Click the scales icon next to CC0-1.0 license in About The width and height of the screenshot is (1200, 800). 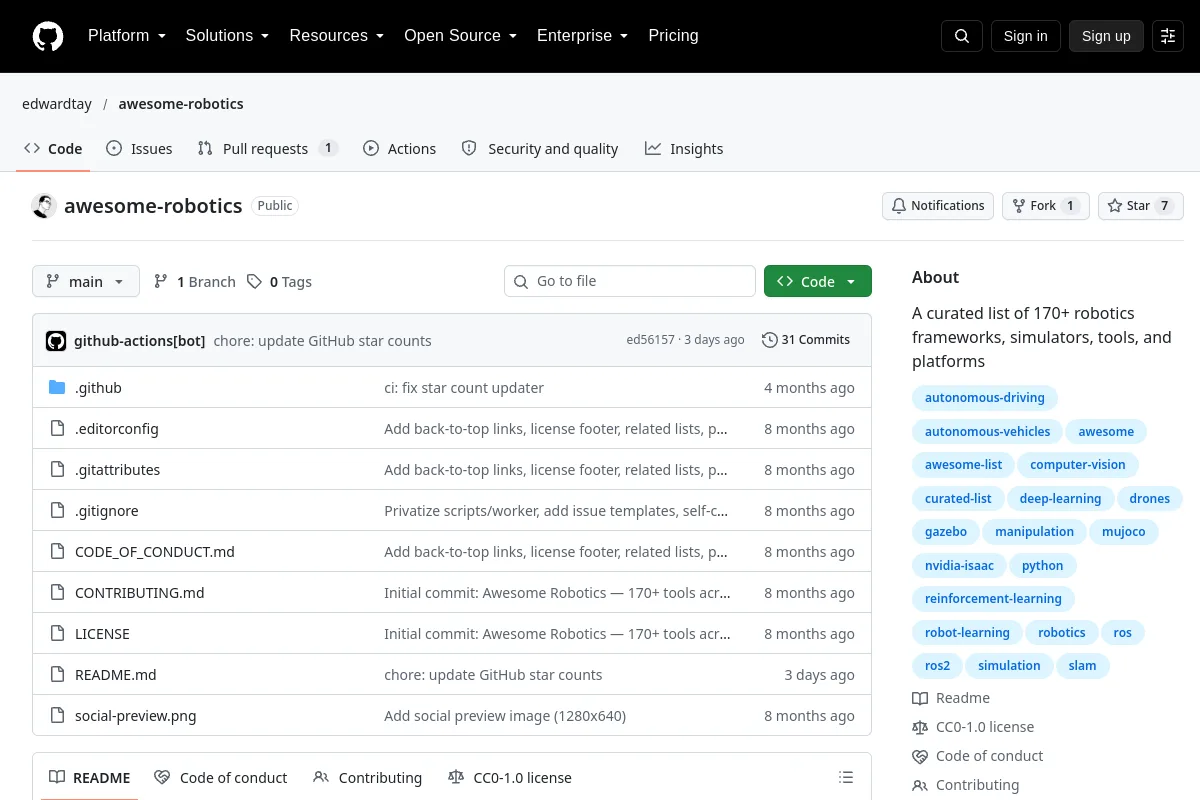click(920, 727)
